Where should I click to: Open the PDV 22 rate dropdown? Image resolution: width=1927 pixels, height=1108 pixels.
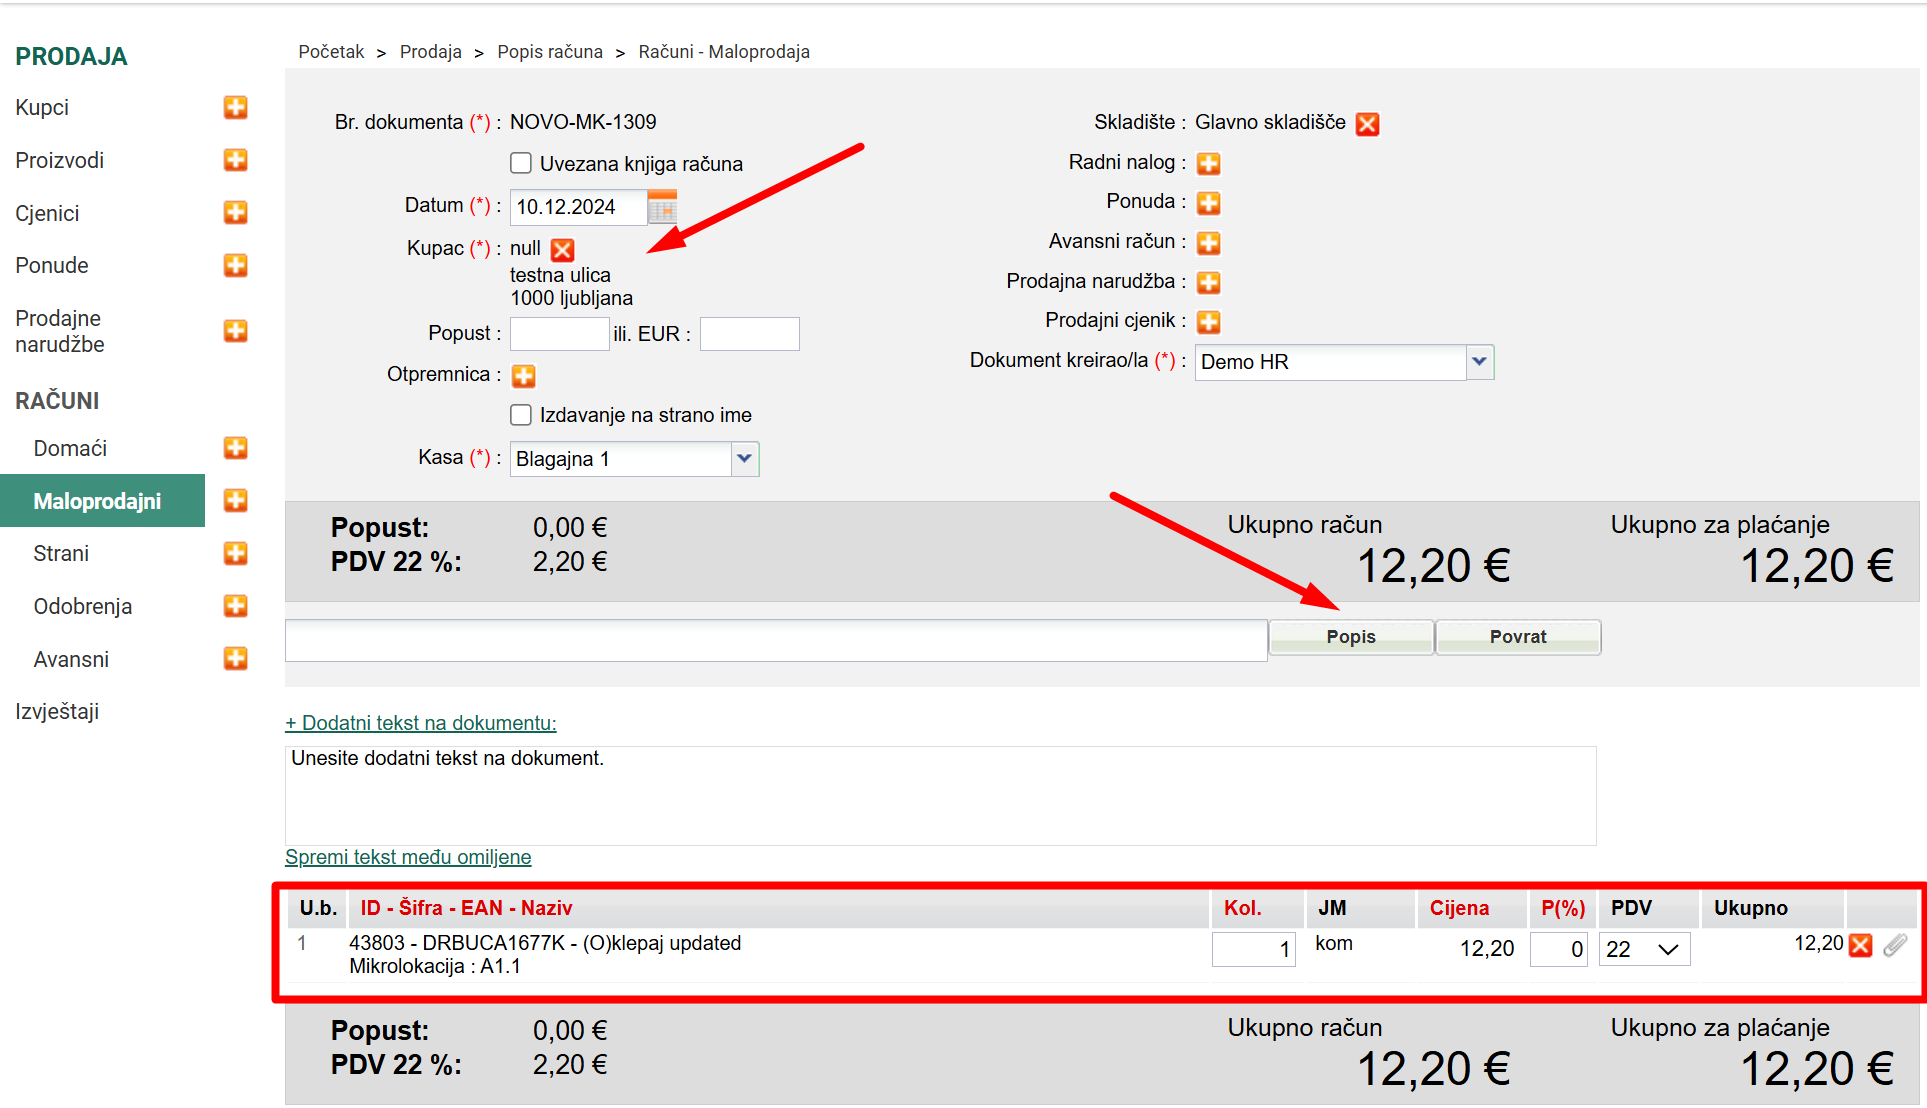click(x=1644, y=949)
